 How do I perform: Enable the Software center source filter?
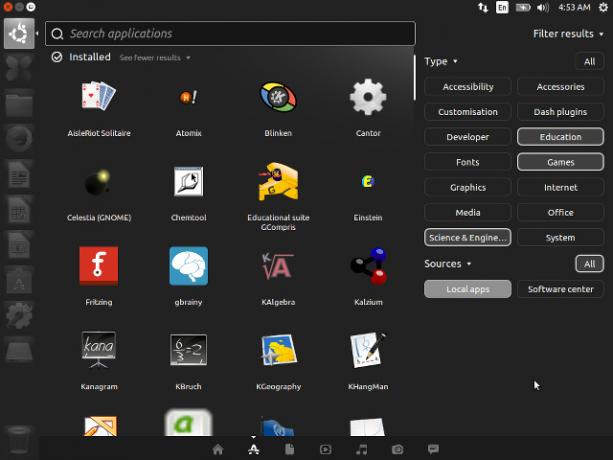[x=560, y=289]
